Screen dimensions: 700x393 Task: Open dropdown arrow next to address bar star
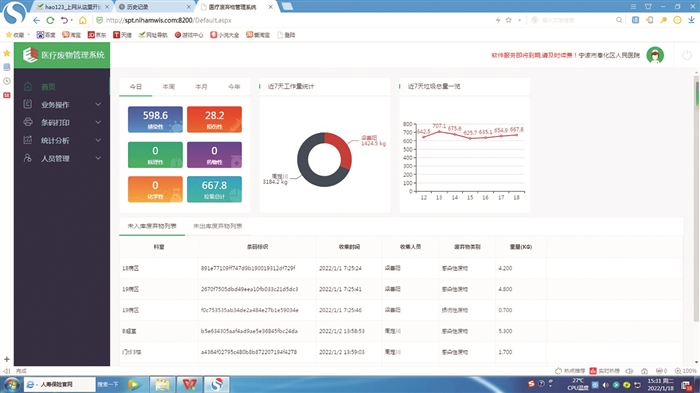pos(519,20)
